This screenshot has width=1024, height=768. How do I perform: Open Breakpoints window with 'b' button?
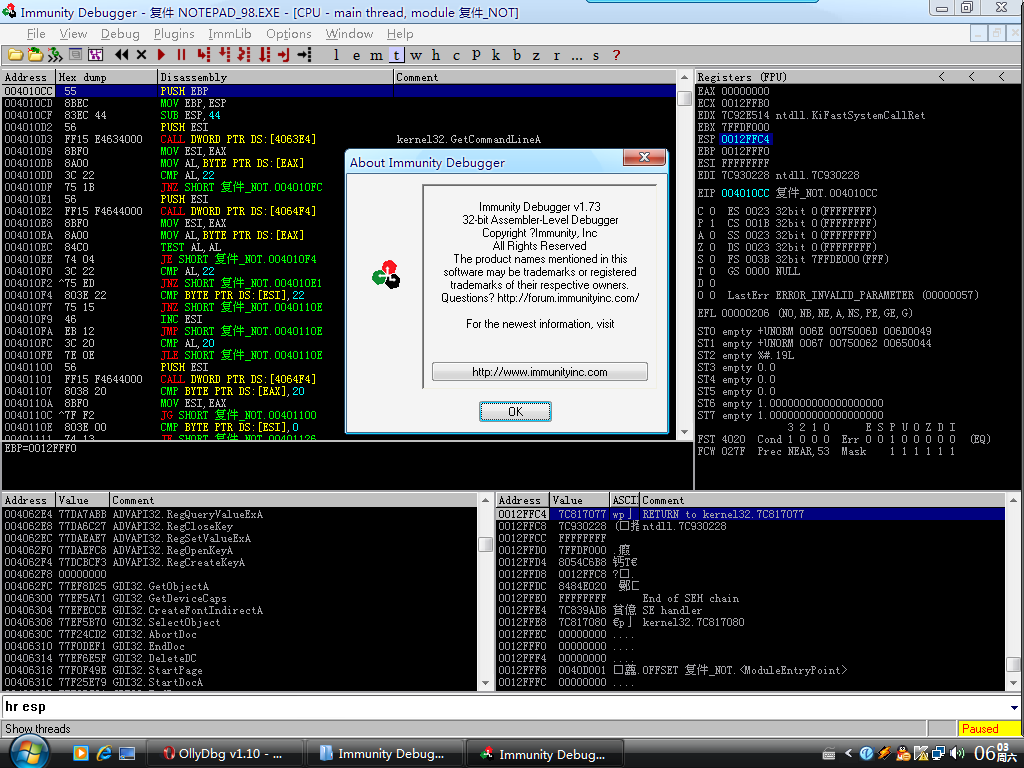[x=517, y=56]
